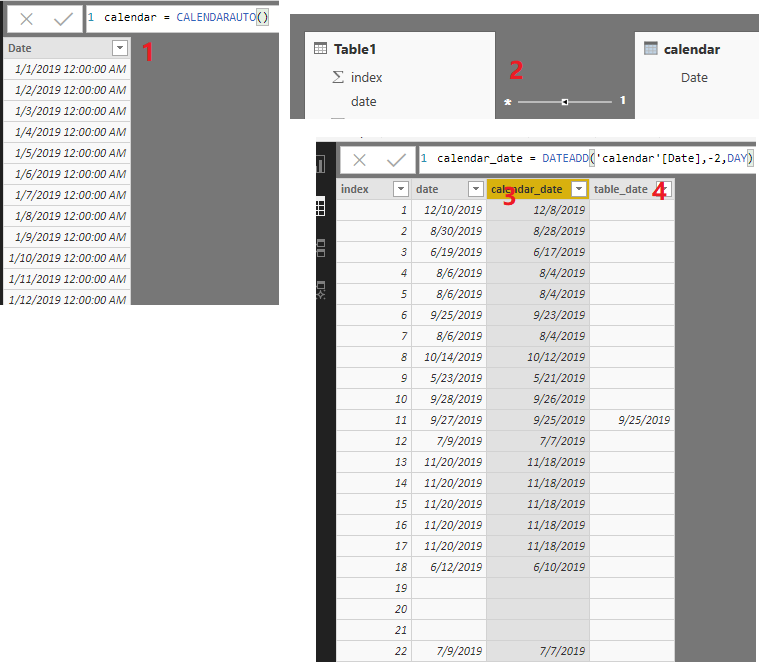Select the 1/10/2019 12:00:00 AM row

tap(67, 258)
